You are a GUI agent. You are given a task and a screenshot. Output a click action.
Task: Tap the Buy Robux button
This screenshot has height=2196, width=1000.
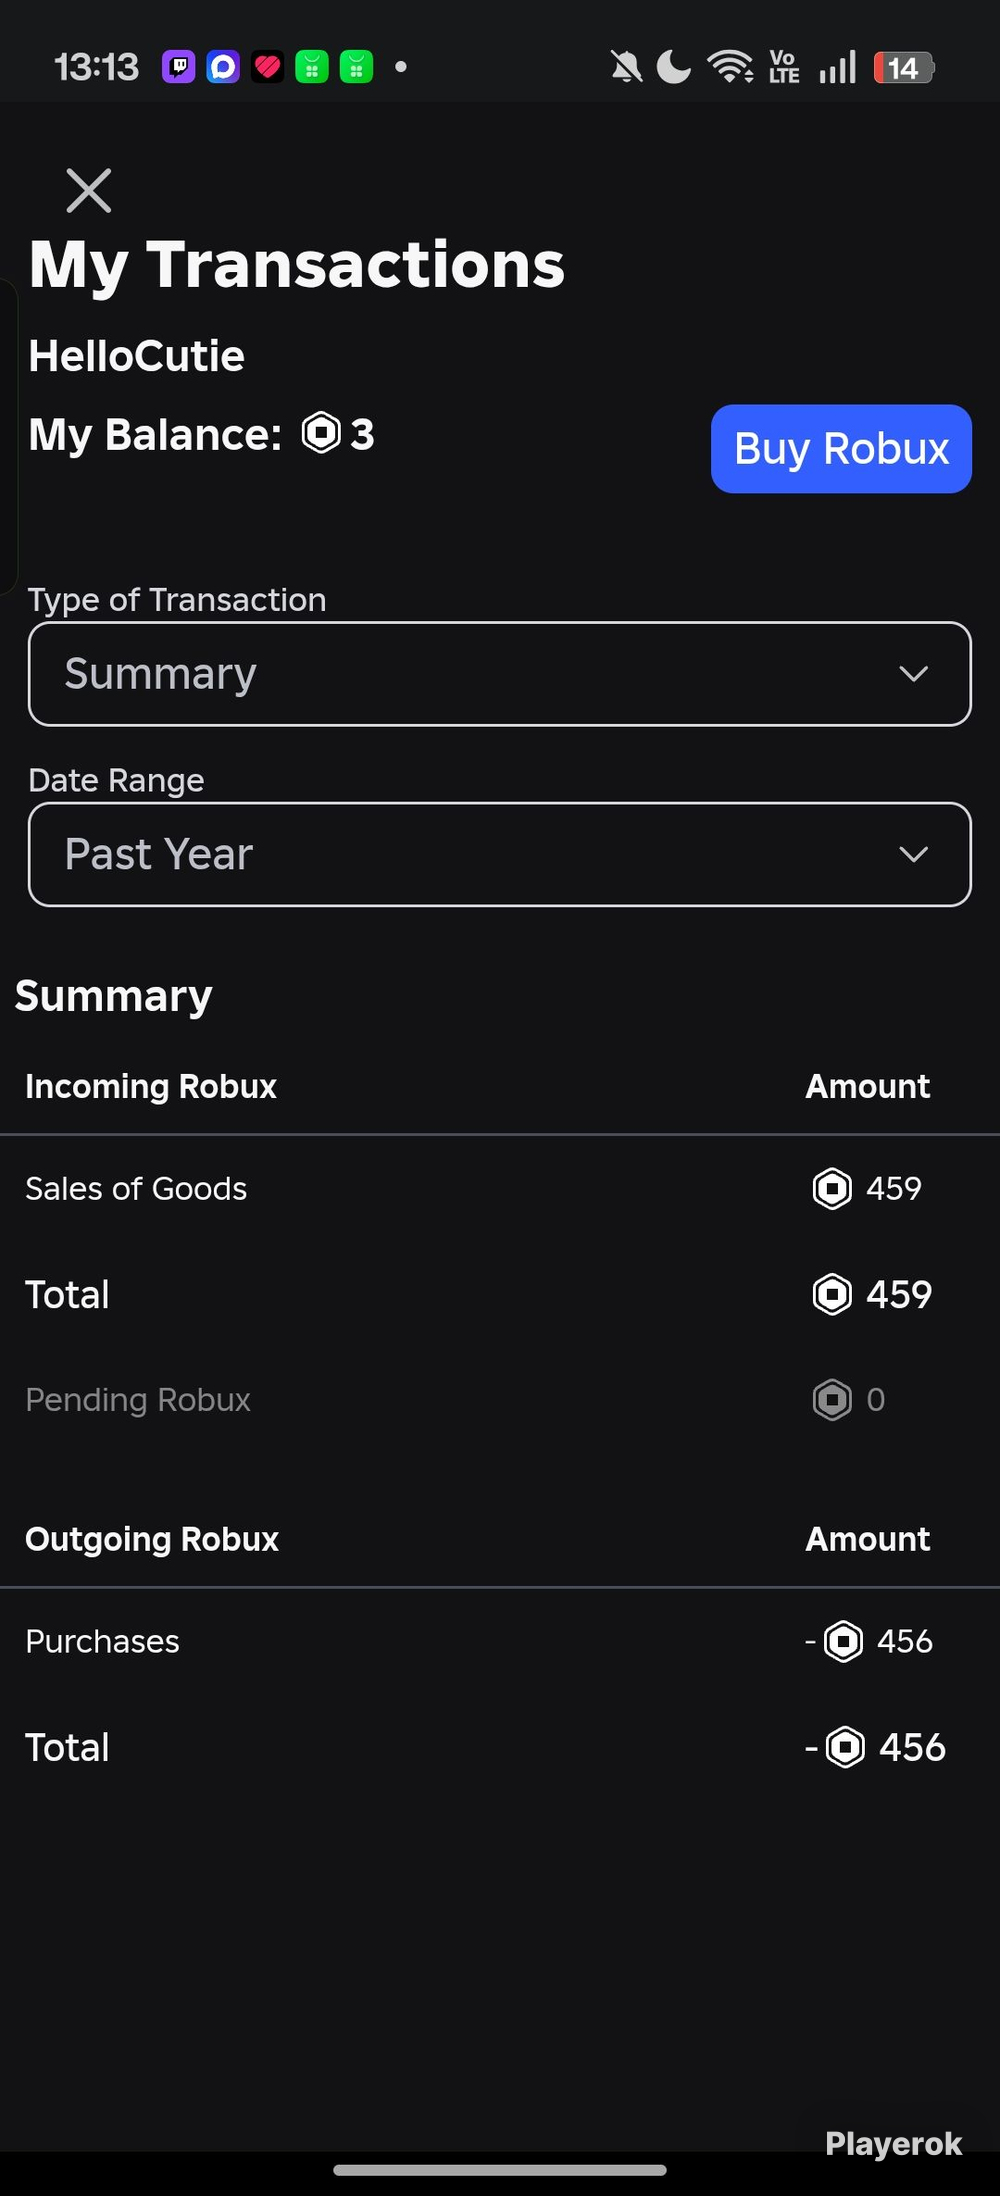coord(841,448)
